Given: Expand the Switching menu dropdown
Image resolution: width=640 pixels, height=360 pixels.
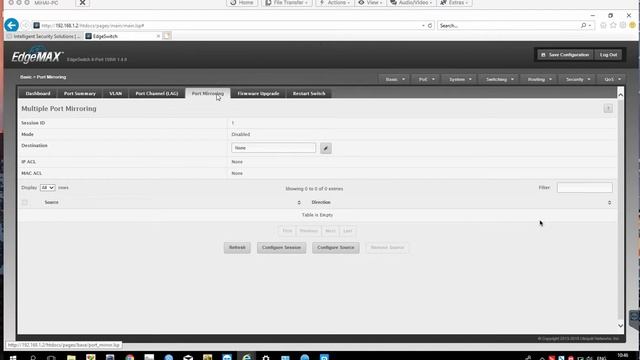Looking at the screenshot, I should point(499,79).
